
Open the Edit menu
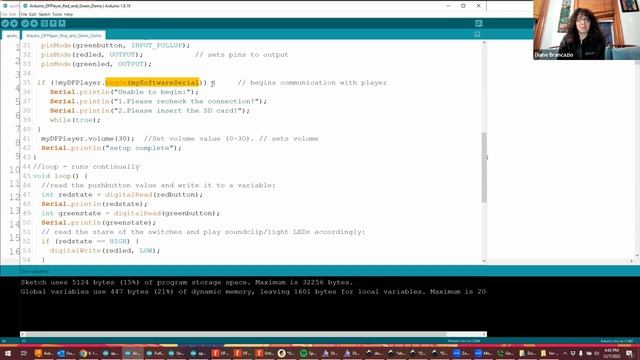[33, 14]
